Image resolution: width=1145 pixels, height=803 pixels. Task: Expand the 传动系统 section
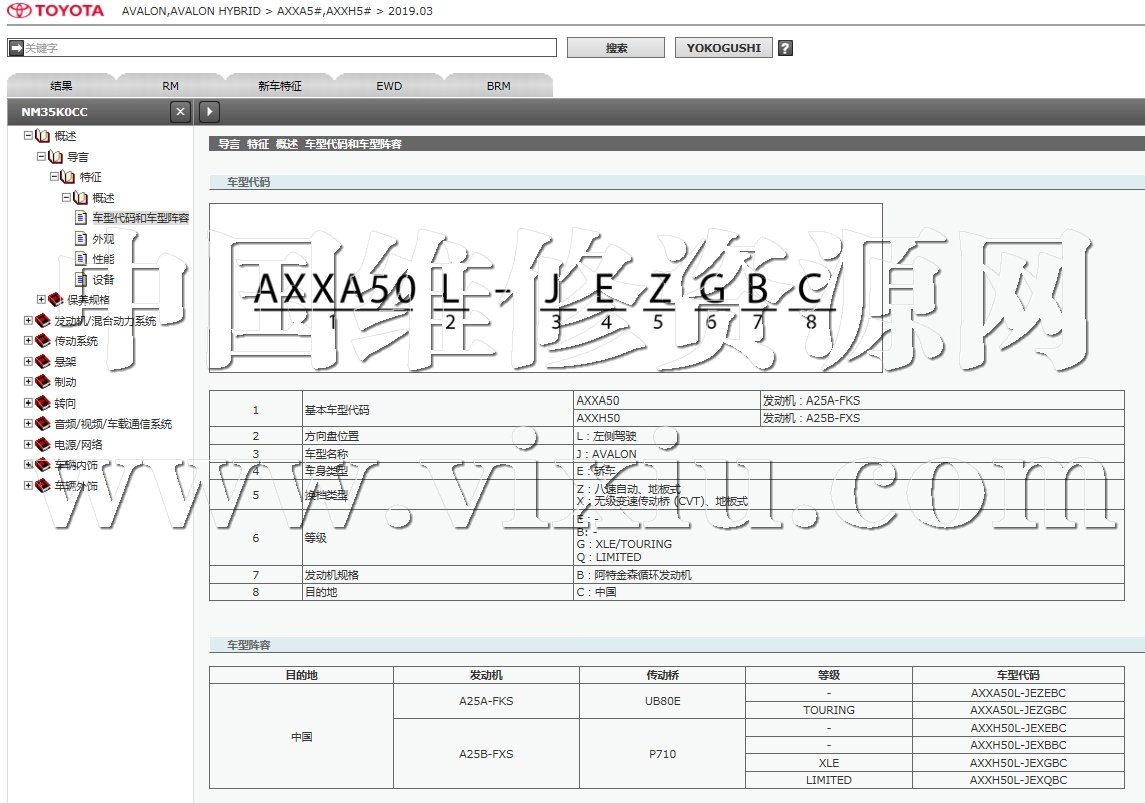pyautogui.click(x=29, y=341)
